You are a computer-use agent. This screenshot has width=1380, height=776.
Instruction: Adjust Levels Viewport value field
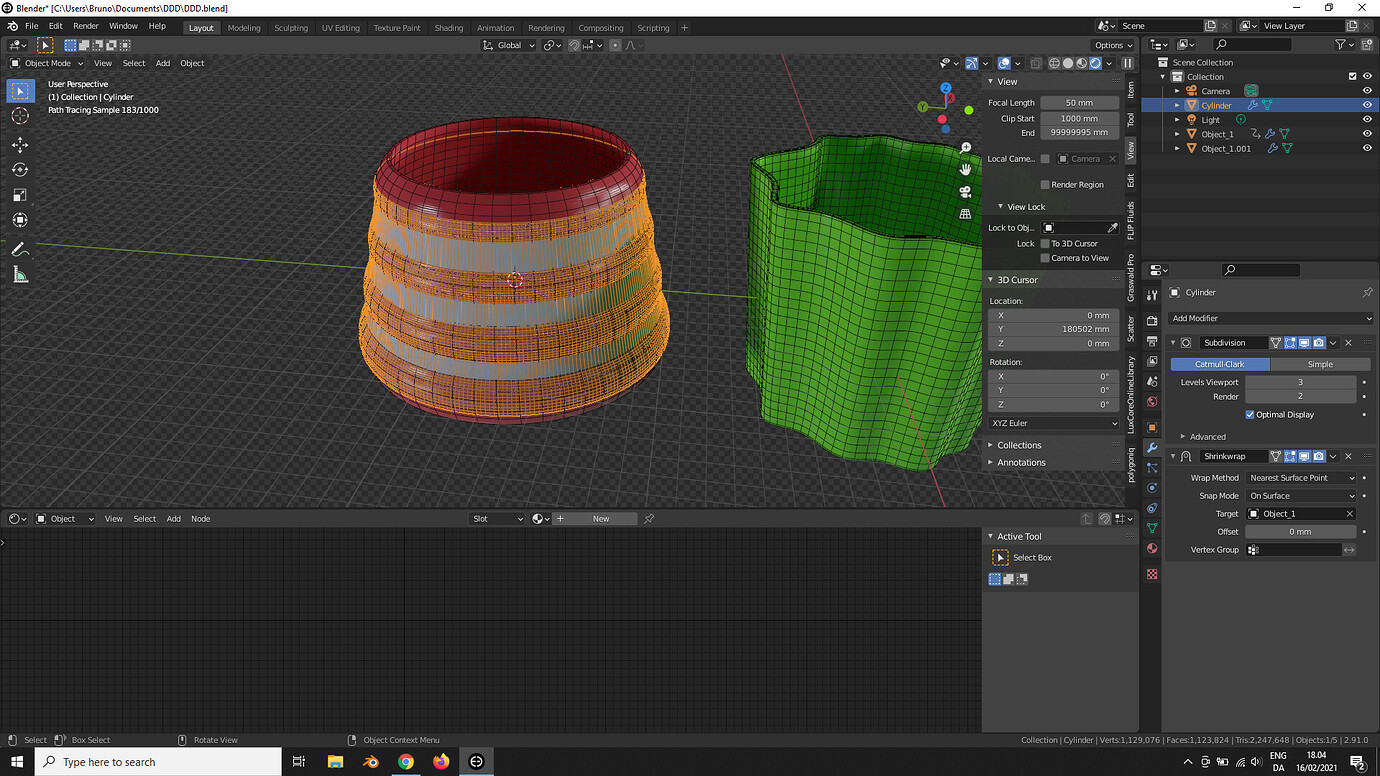(1301, 382)
